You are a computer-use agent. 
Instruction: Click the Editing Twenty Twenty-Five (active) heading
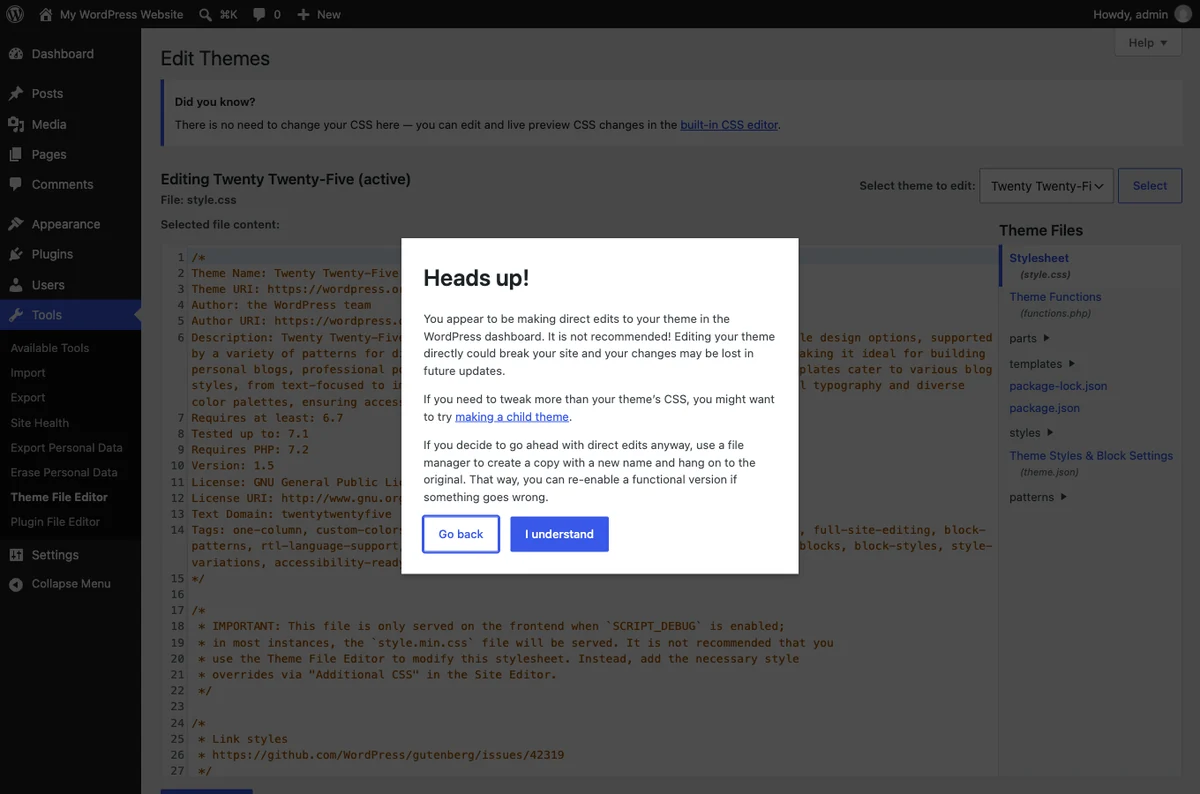click(x=286, y=179)
